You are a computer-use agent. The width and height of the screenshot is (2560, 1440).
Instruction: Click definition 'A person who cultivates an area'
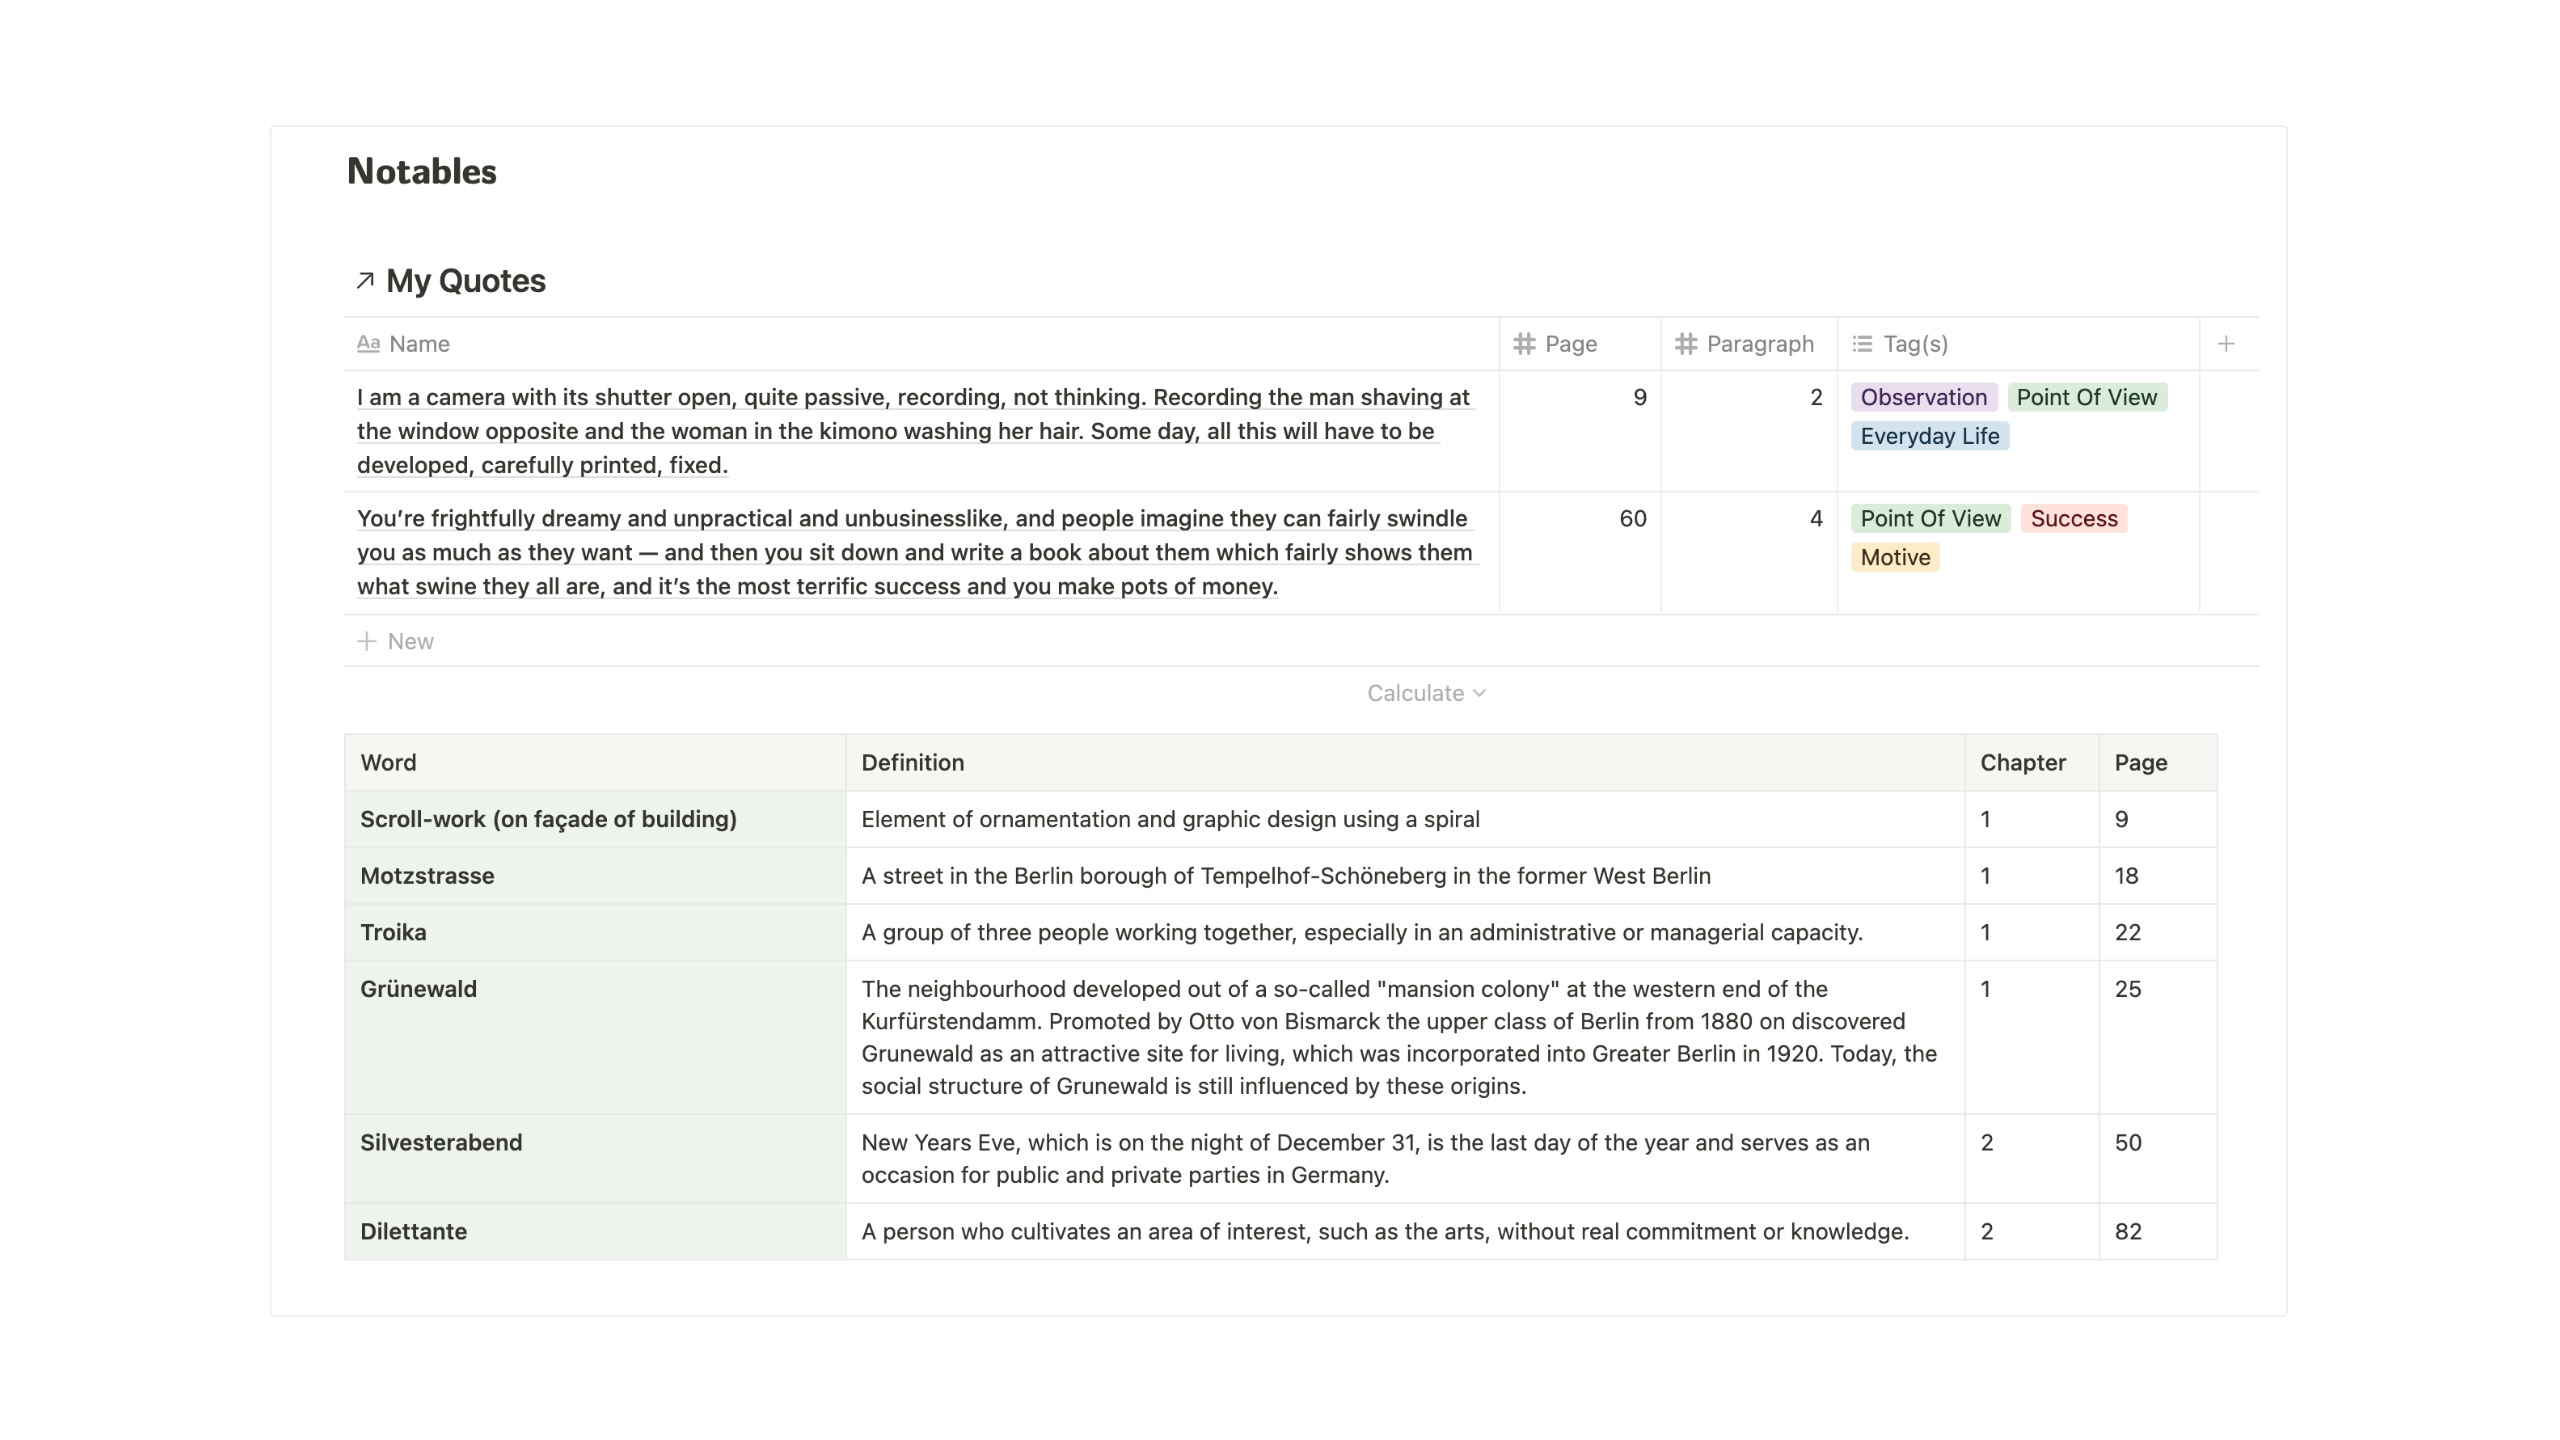pos(1405,1231)
